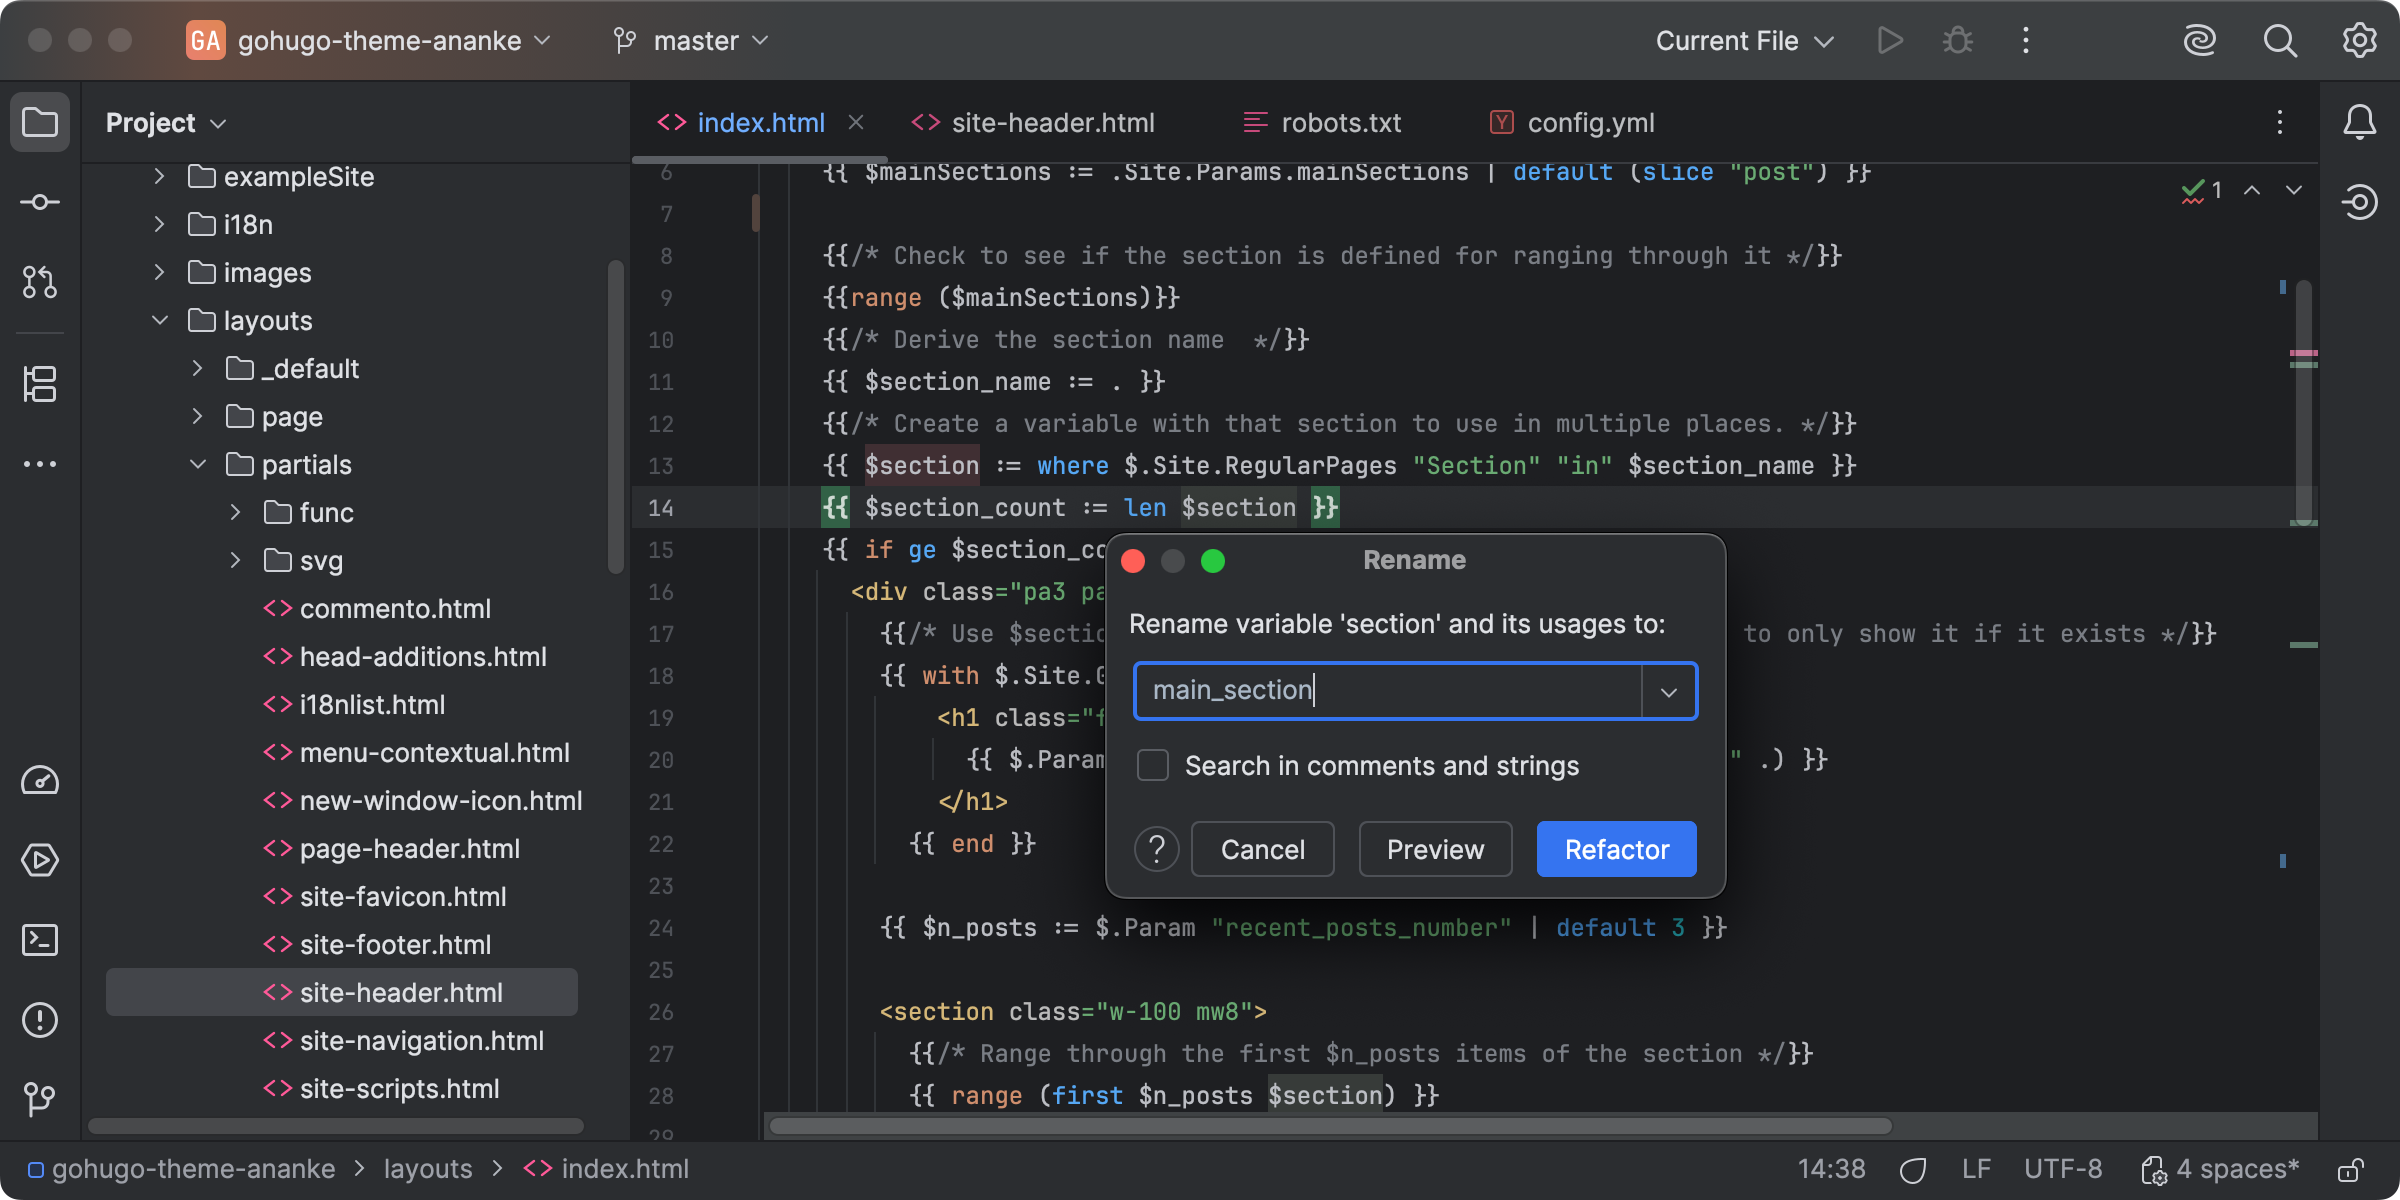The width and height of the screenshot is (2400, 1200).
Task: Open the gohugo-theme-ananke project dropdown
Action: click(368, 41)
